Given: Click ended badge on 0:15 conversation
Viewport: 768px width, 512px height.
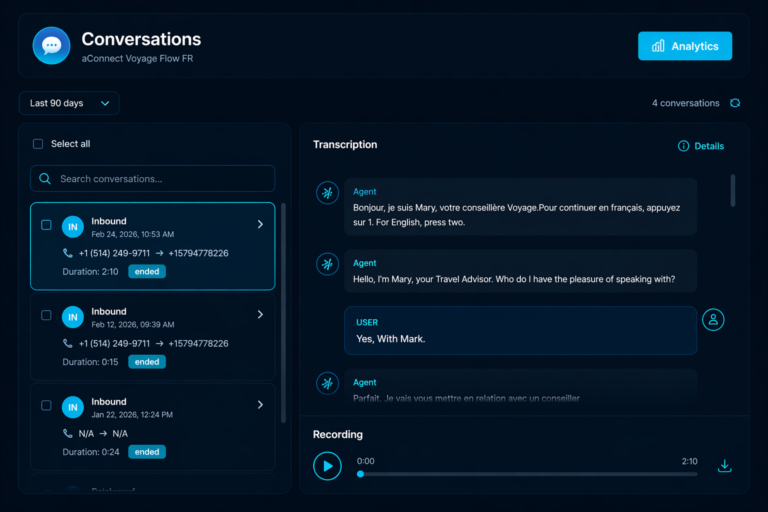Looking at the screenshot, I should point(147,362).
